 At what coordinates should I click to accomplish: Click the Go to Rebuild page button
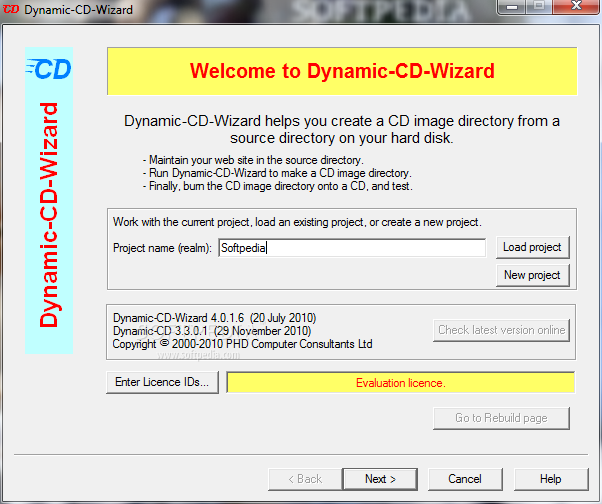[x=501, y=418]
